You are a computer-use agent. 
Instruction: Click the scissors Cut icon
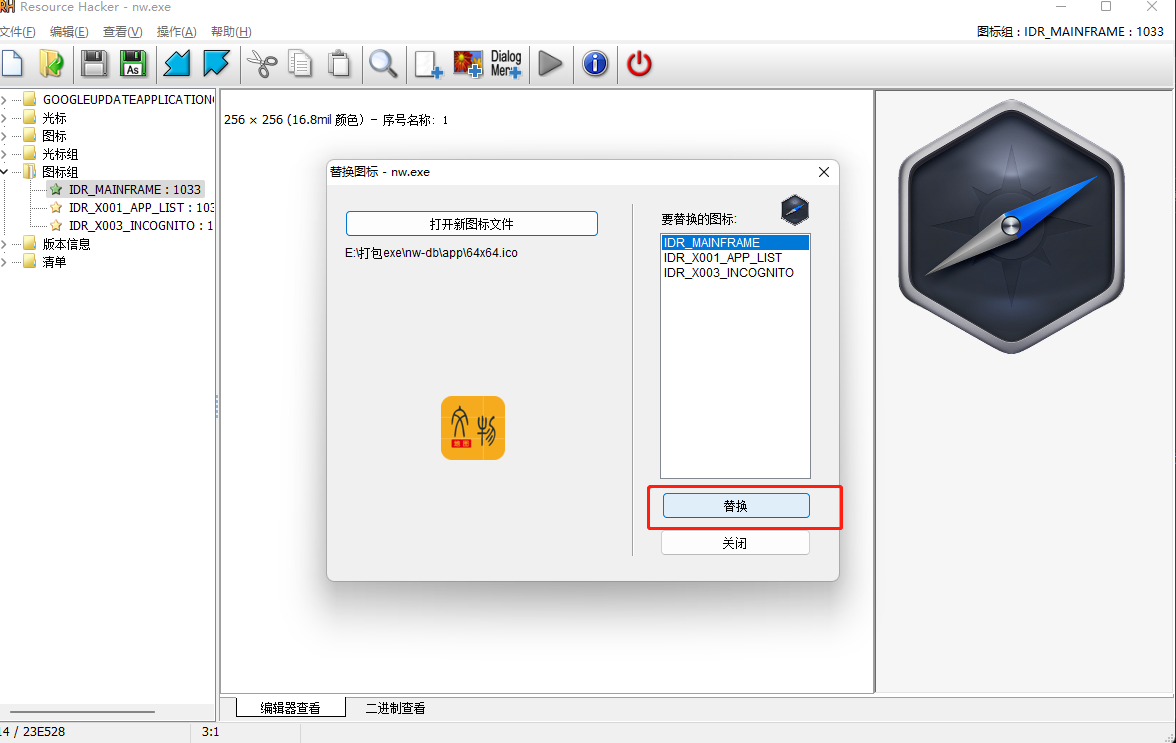pos(262,64)
